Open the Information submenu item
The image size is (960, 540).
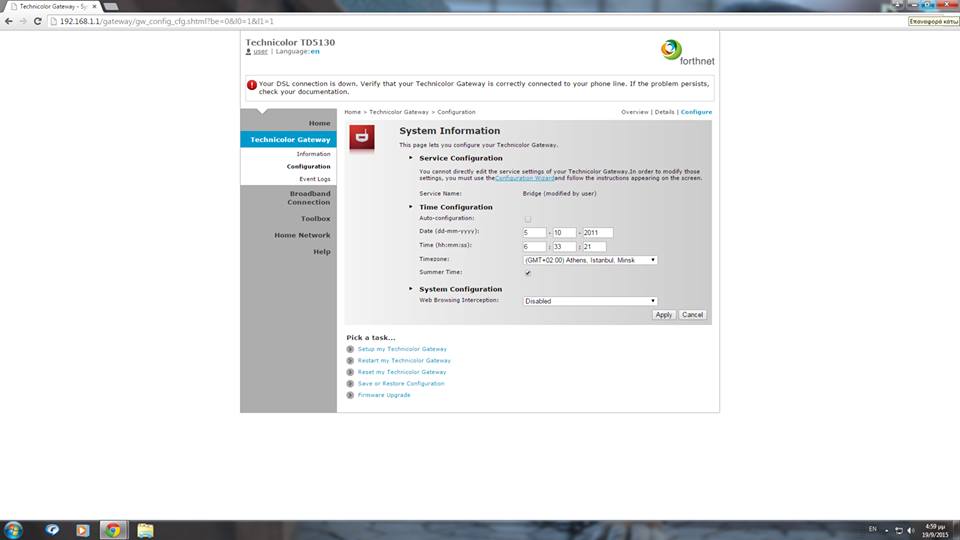pos(313,154)
